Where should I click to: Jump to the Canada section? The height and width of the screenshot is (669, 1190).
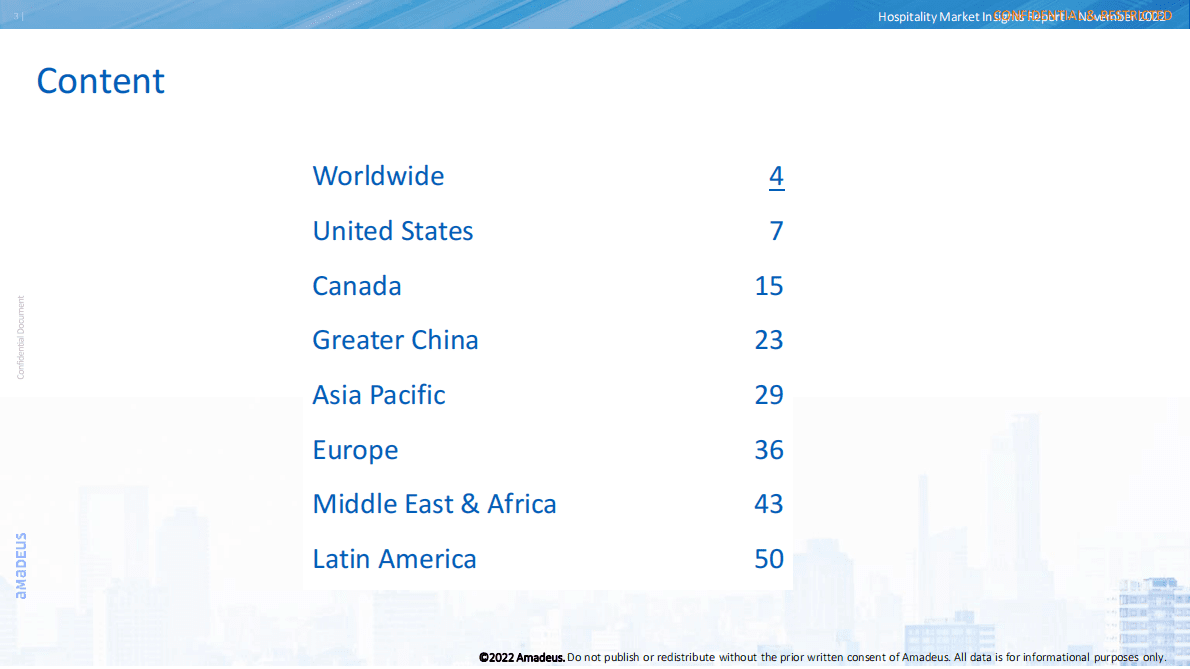point(357,286)
